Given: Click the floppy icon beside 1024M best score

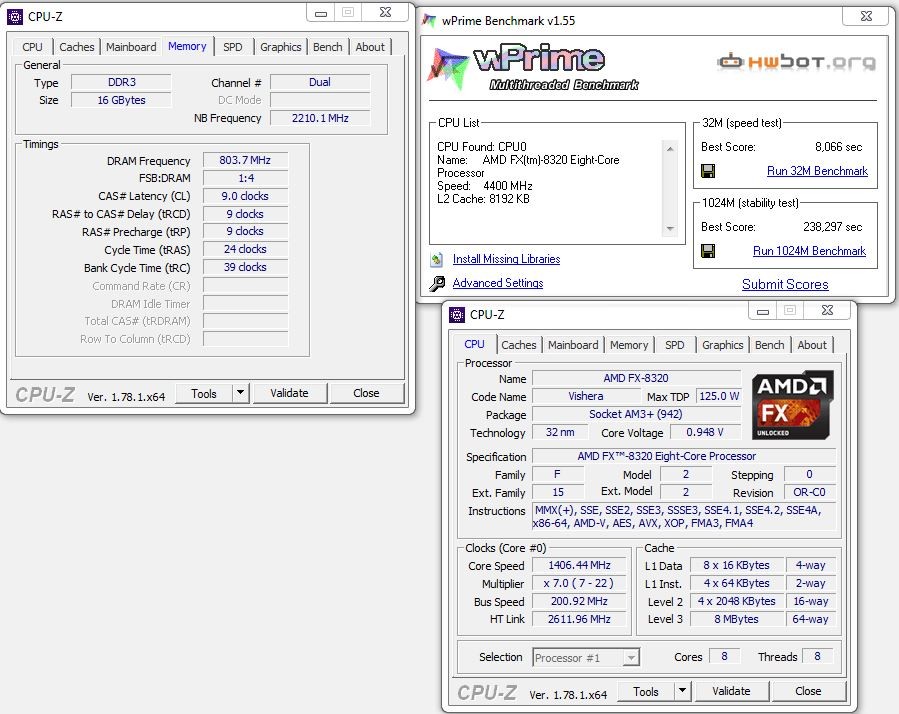Looking at the screenshot, I should (708, 251).
